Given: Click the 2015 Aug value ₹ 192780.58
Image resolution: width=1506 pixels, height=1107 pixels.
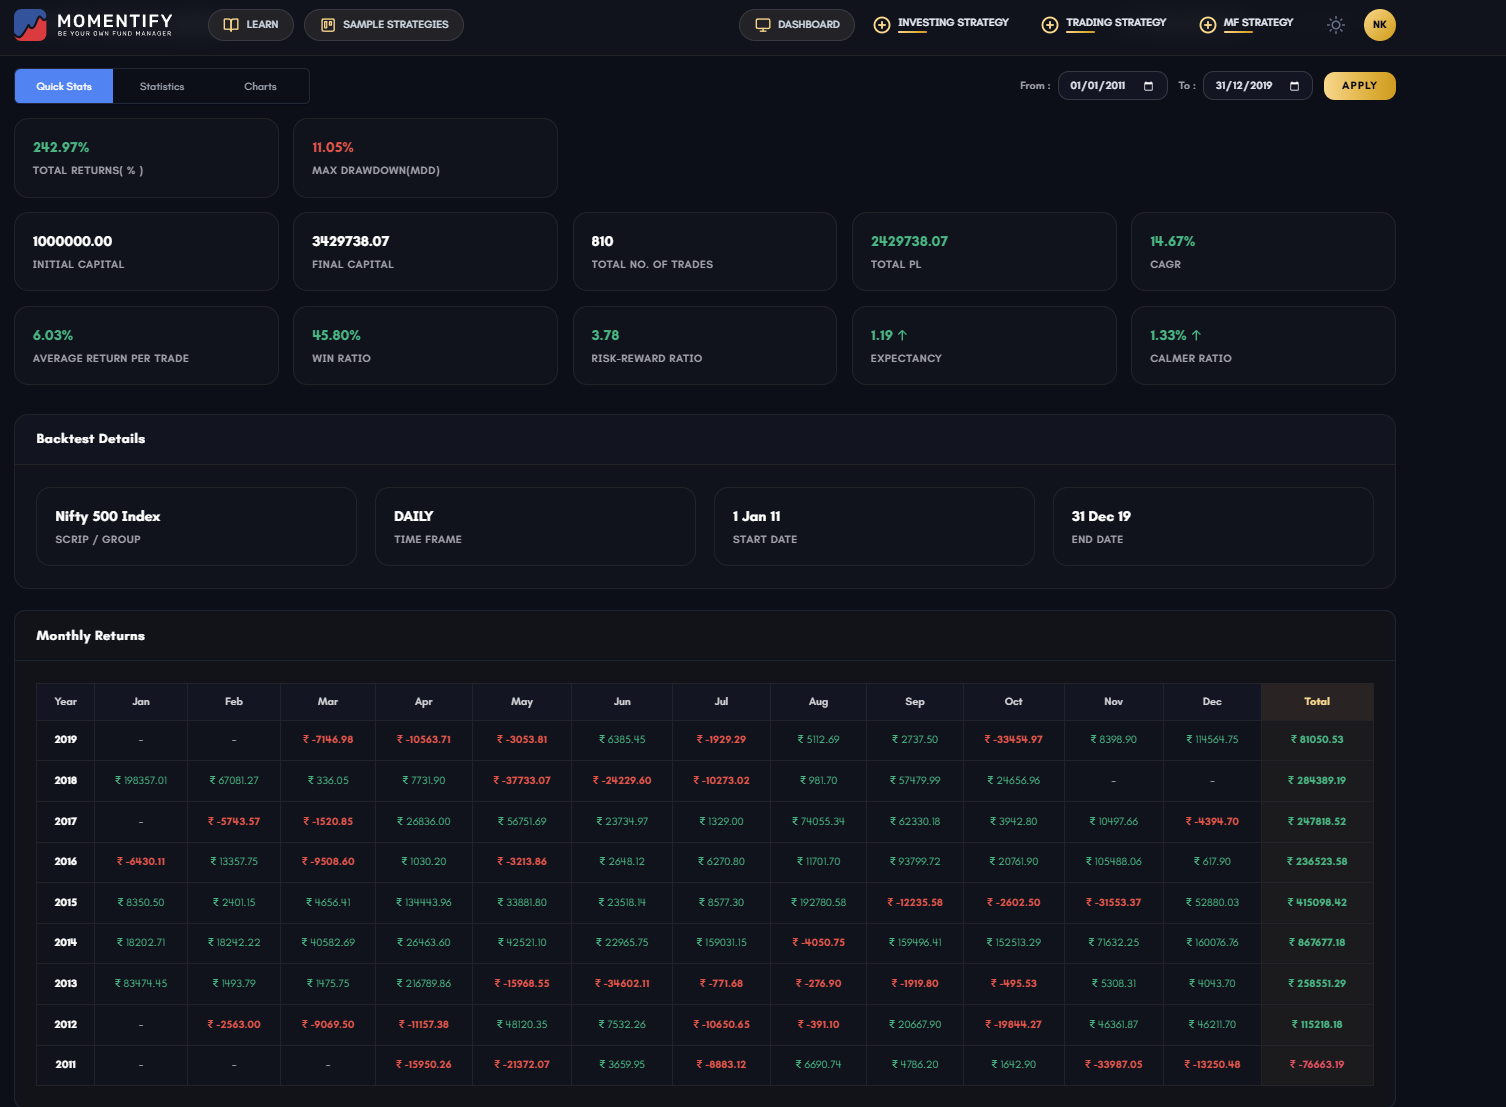Looking at the screenshot, I should [x=818, y=903].
